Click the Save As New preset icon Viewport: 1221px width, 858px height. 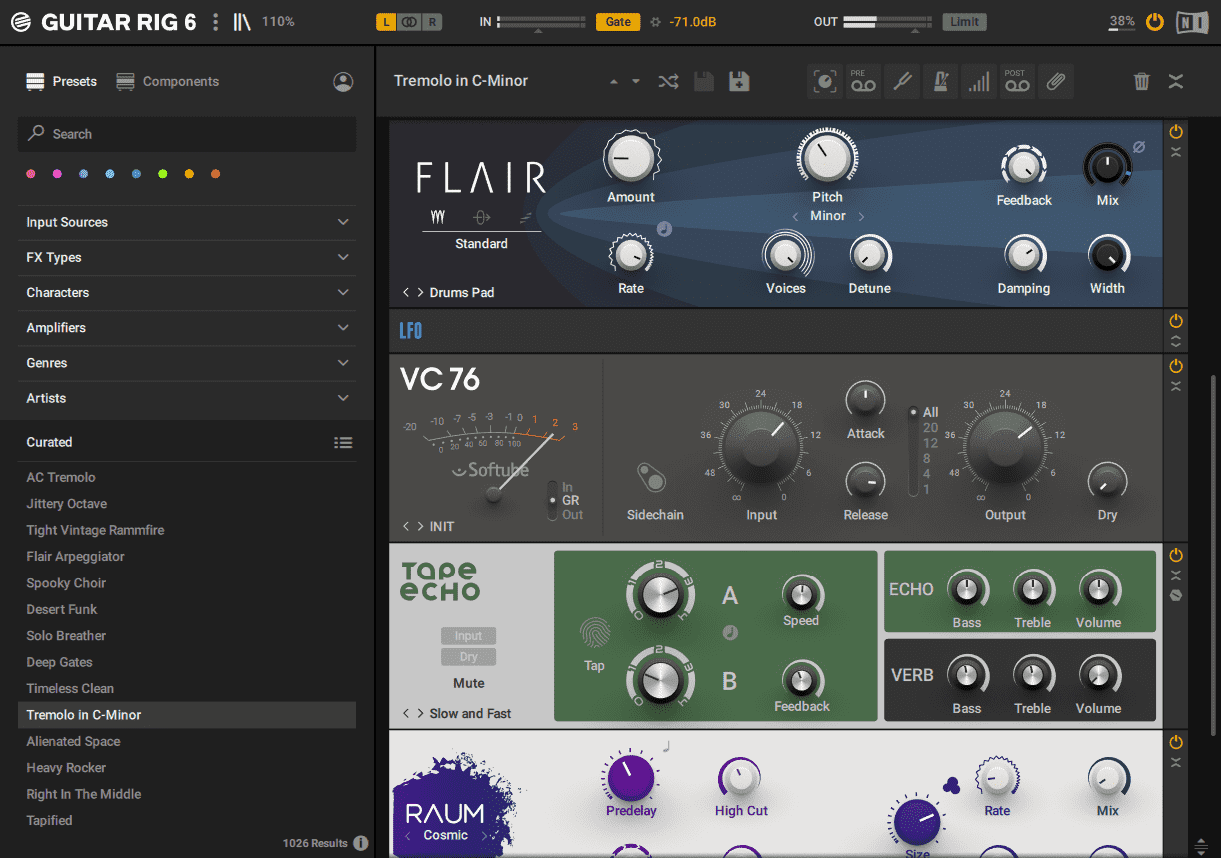(x=739, y=82)
